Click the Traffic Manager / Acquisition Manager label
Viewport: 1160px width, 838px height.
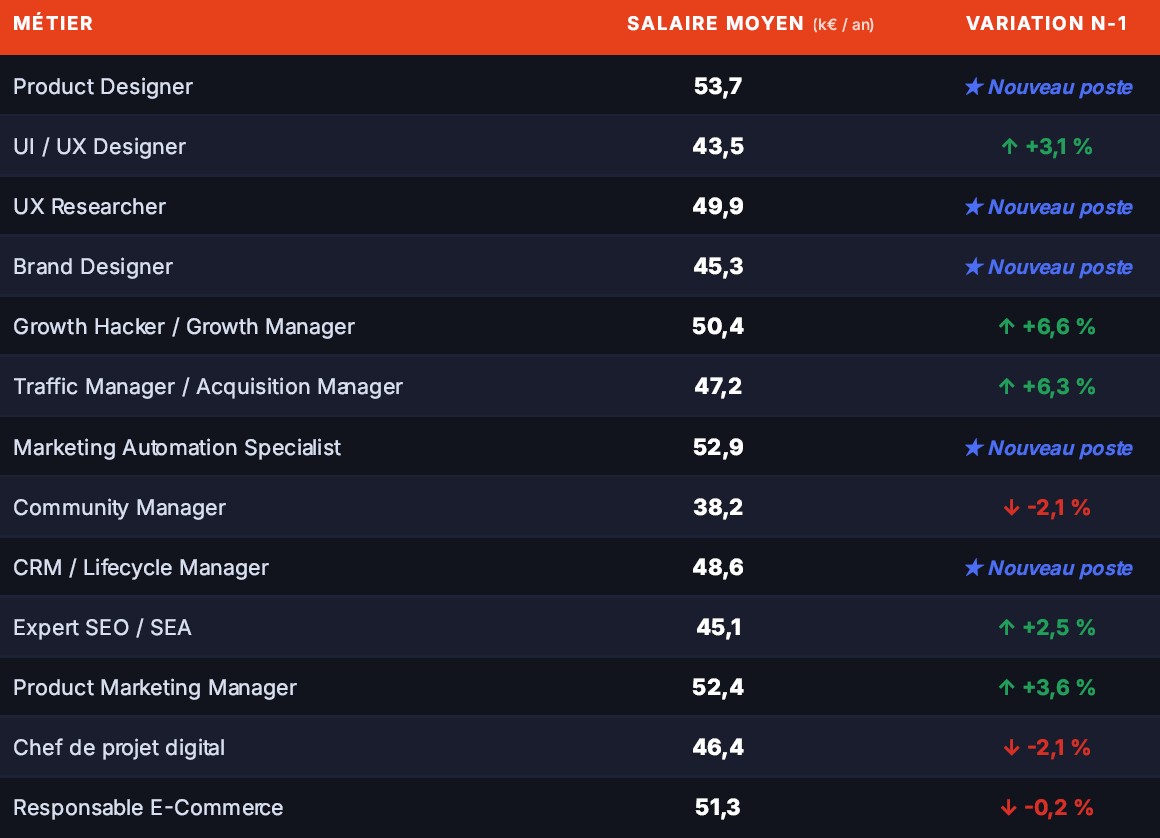click(208, 387)
